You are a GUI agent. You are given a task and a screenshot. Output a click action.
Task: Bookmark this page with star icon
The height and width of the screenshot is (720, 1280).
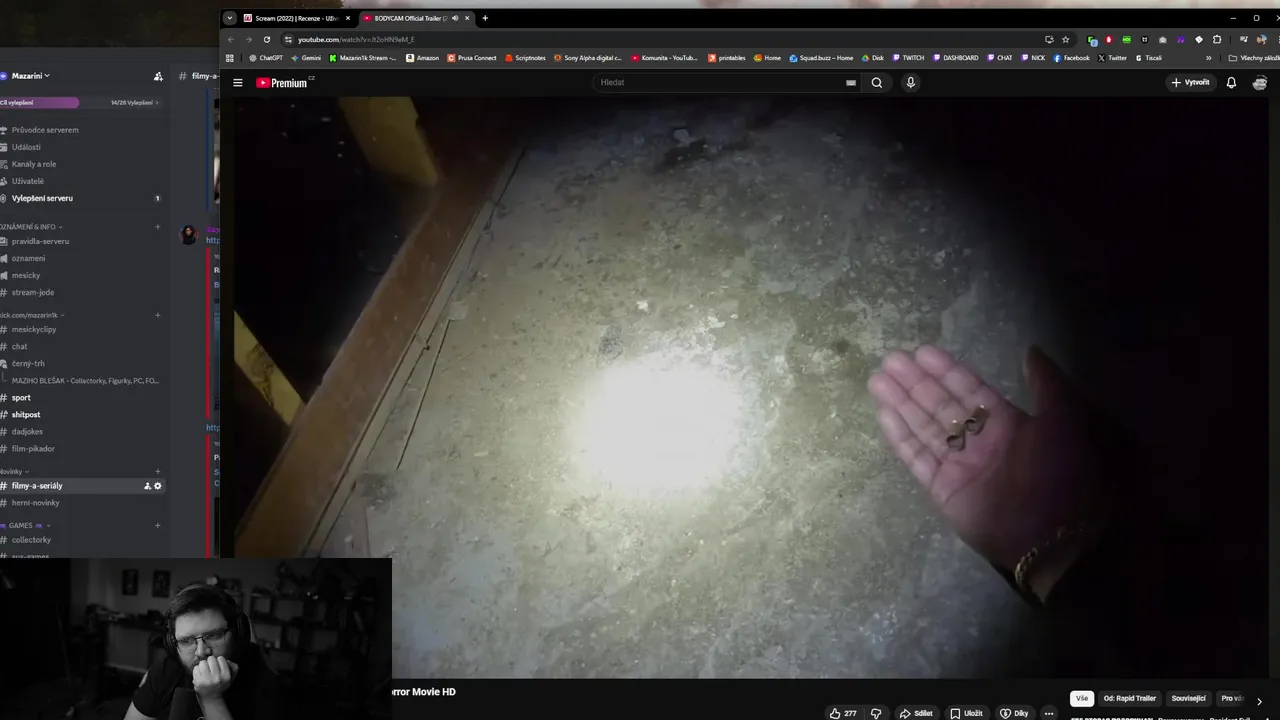point(1066,39)
